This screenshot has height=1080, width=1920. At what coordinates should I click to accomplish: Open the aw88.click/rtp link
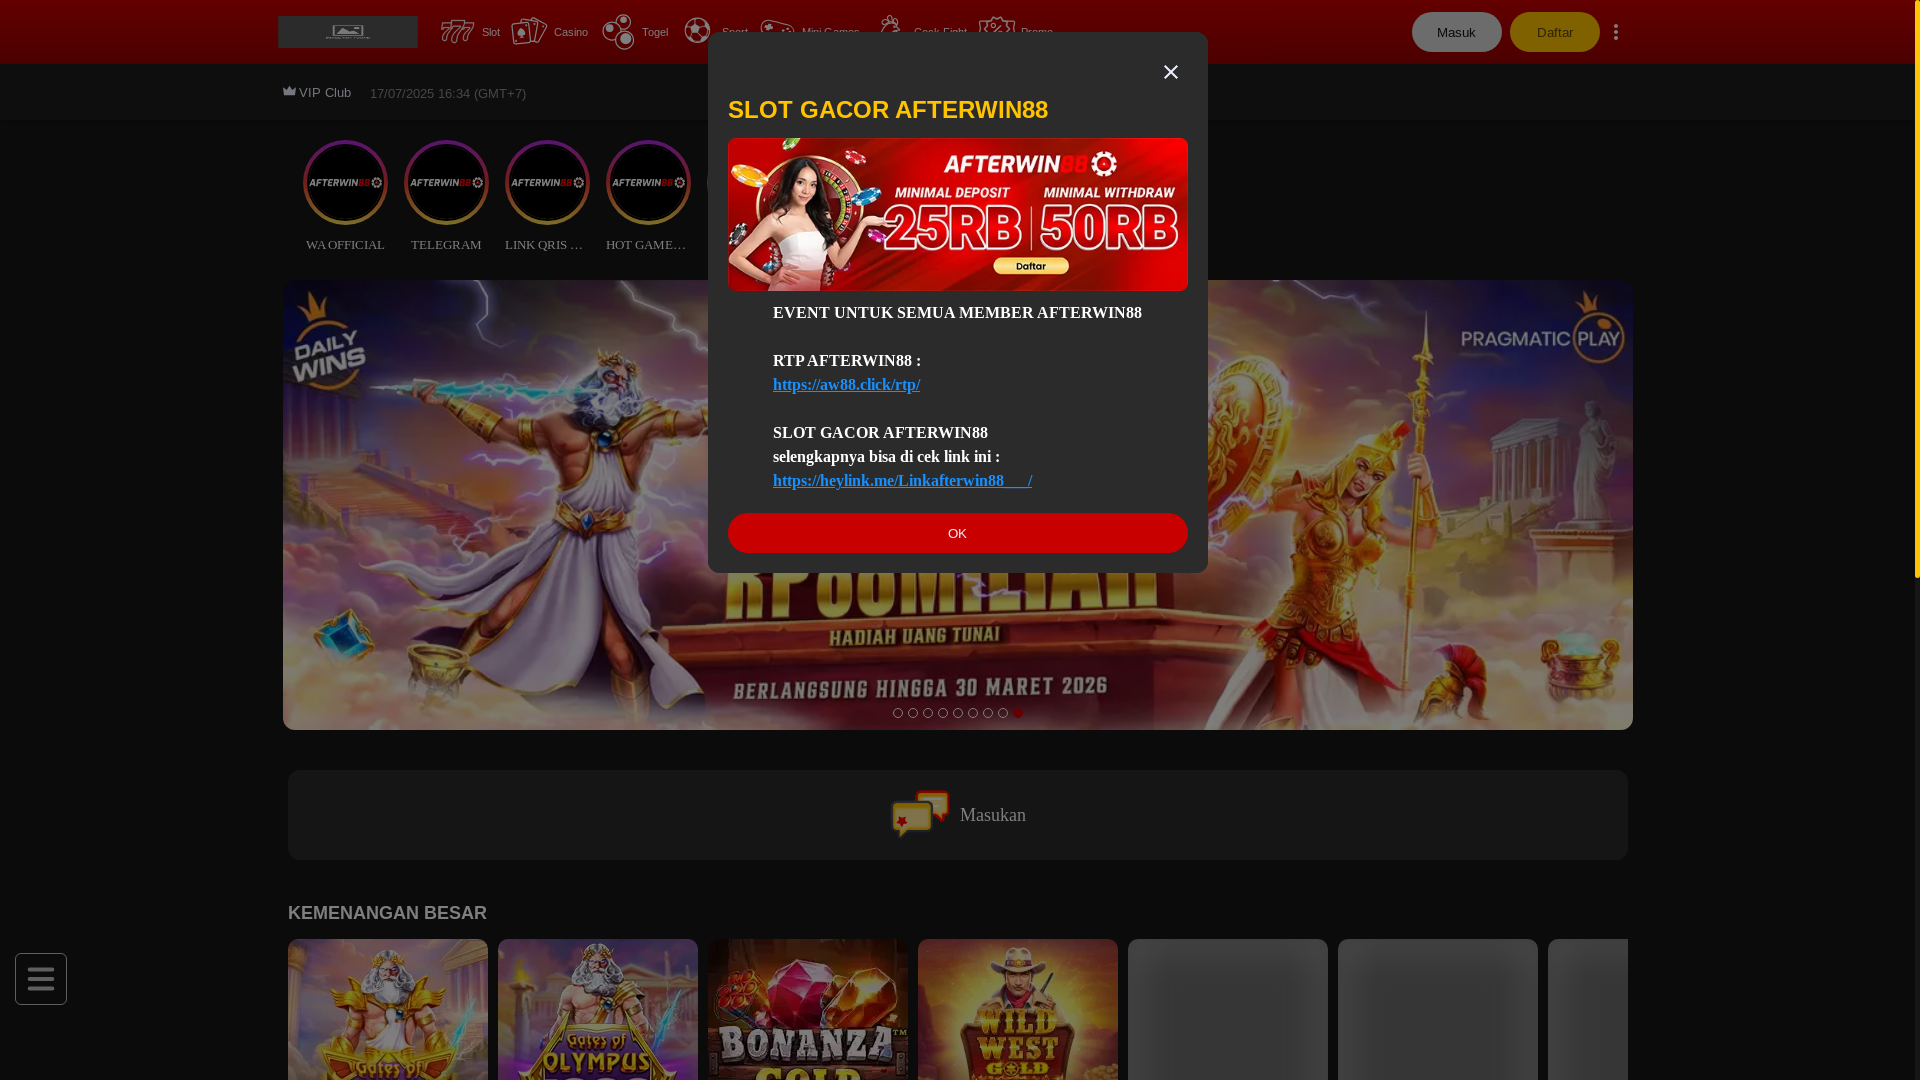click(846, 385)
